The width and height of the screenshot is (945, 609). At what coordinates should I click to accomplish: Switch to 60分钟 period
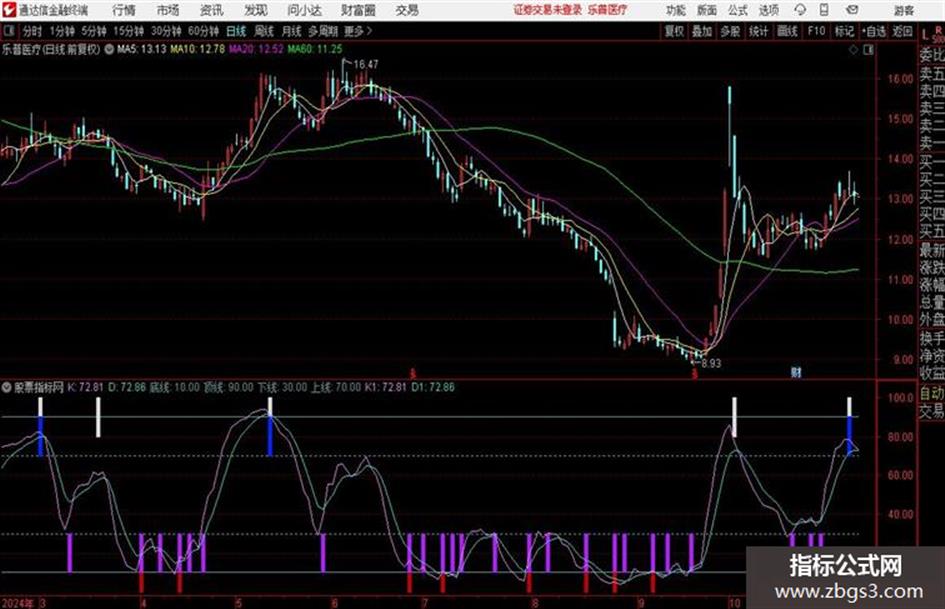[204, 31]
